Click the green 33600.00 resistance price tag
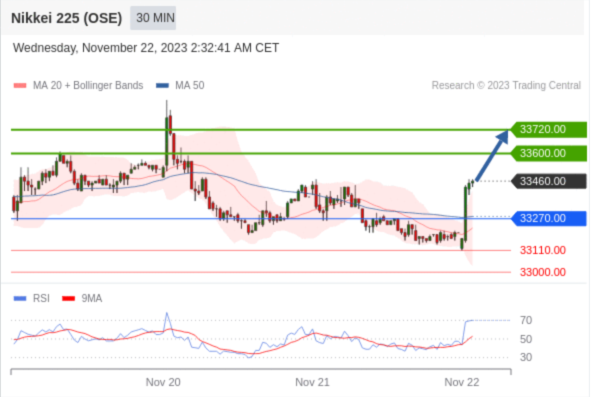Viewport: 591px width, 397px height. click(549, 153)
